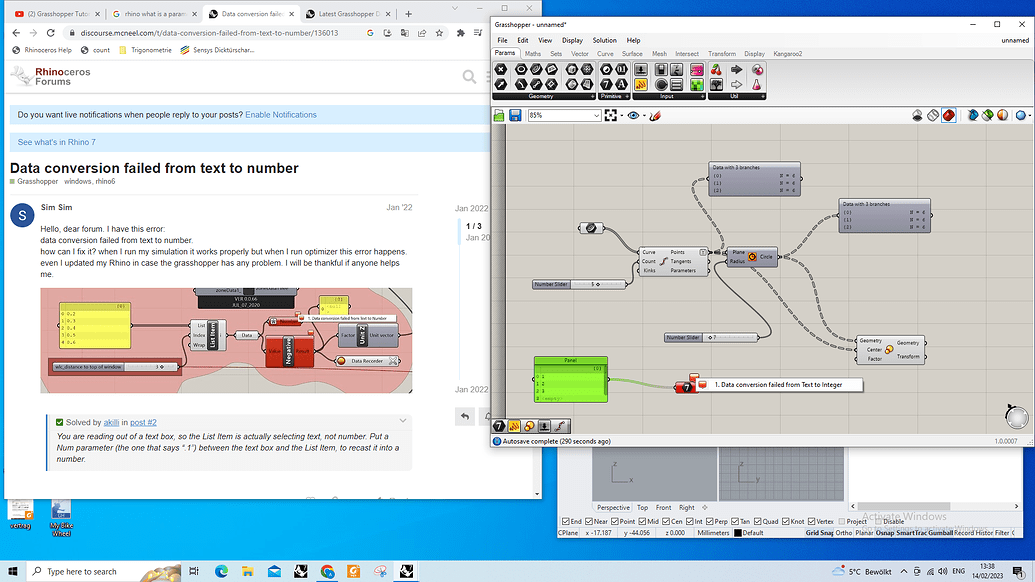This screenshot has height=582, width=1035.
Task: Click the Open file green folder icon
Action: (x=500, y=116)
